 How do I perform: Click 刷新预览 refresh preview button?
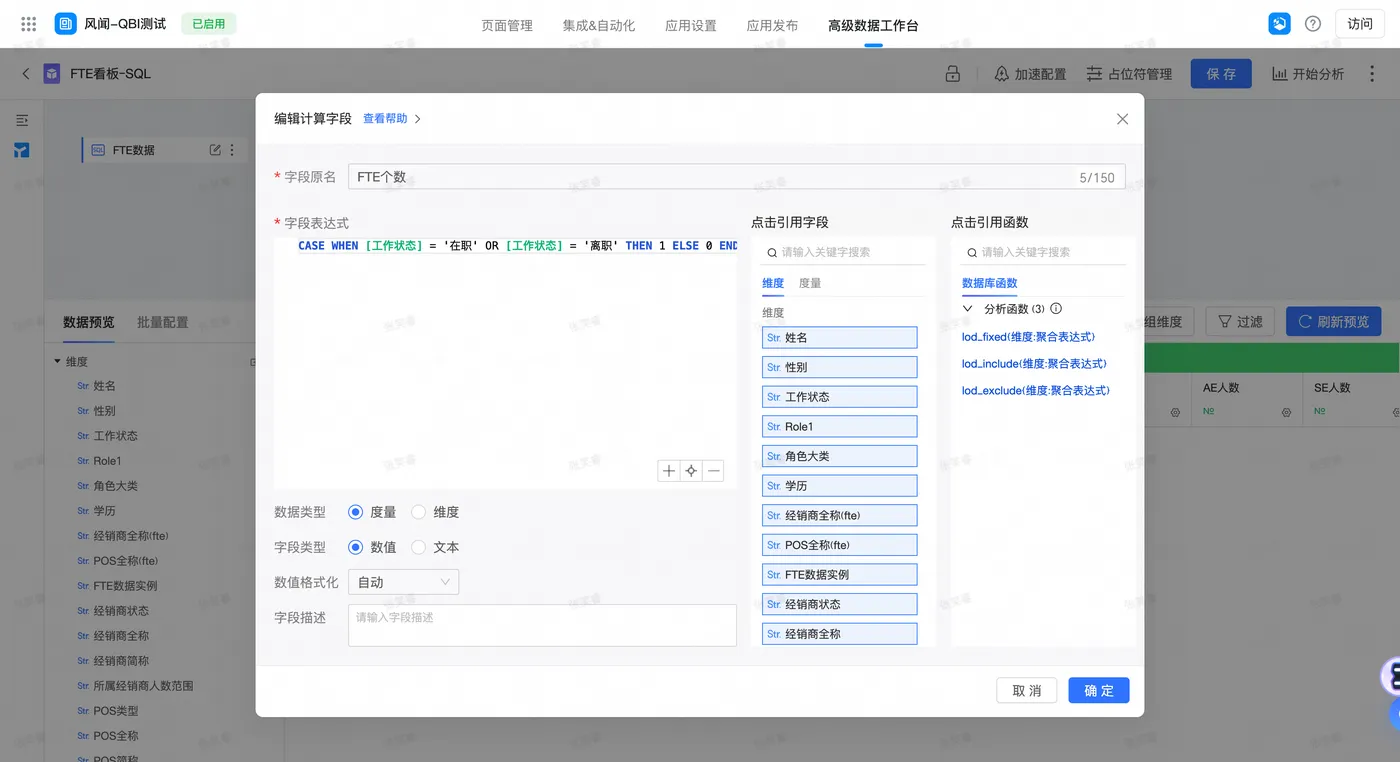click(1334, 322)
